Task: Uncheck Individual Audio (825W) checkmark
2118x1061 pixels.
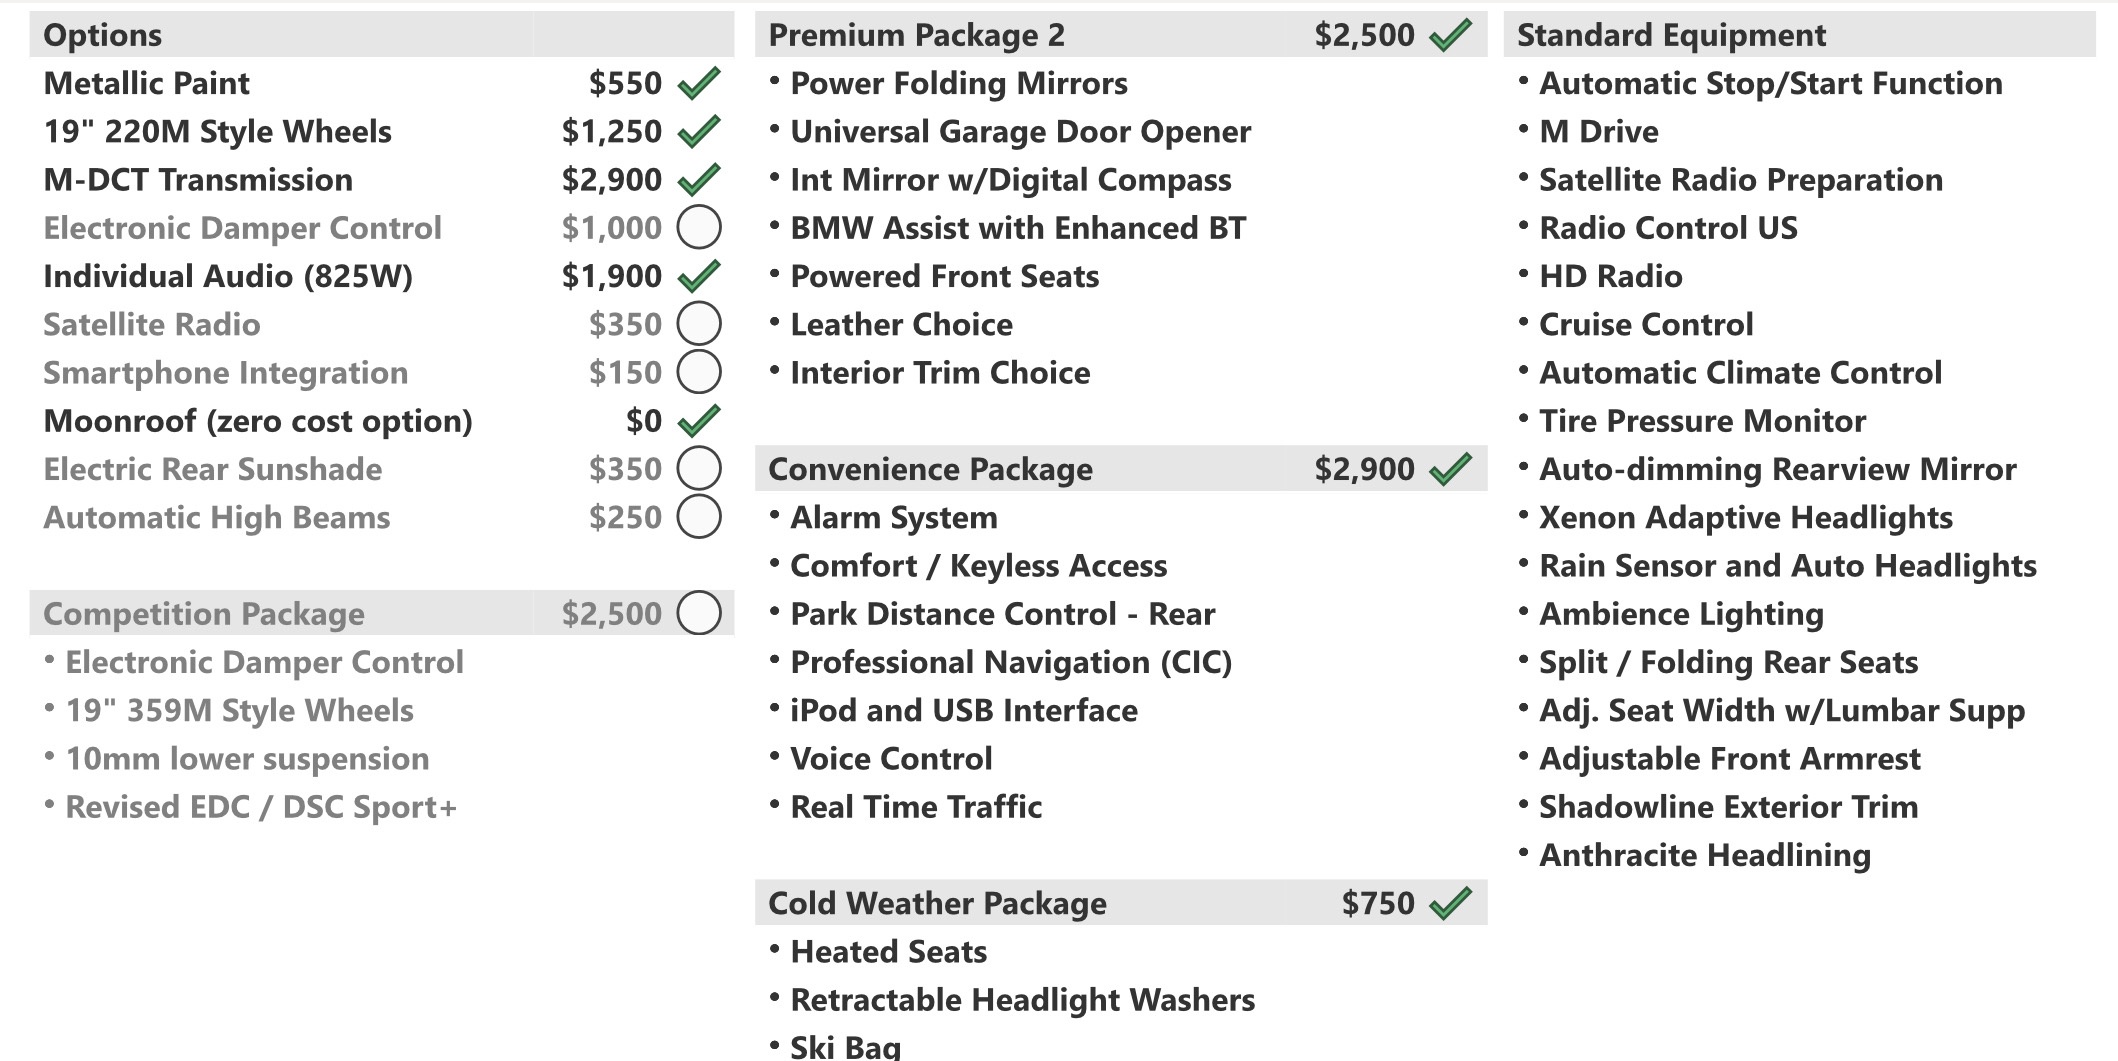Action: pos(699,275)
